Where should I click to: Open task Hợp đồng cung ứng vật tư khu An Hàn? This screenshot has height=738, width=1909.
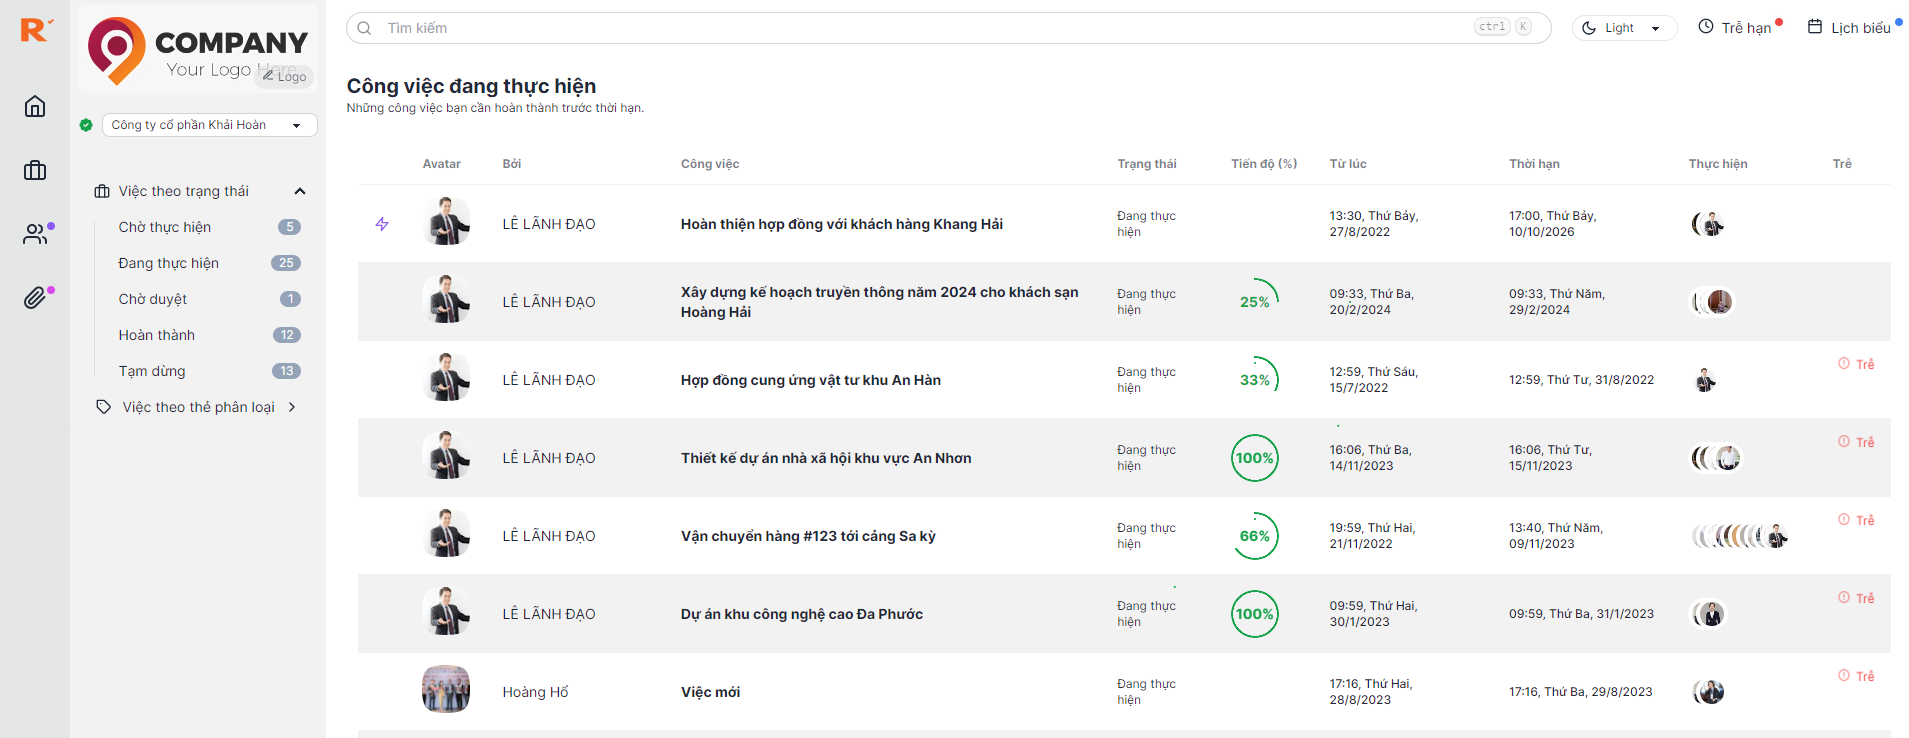(x=810, y=380)
